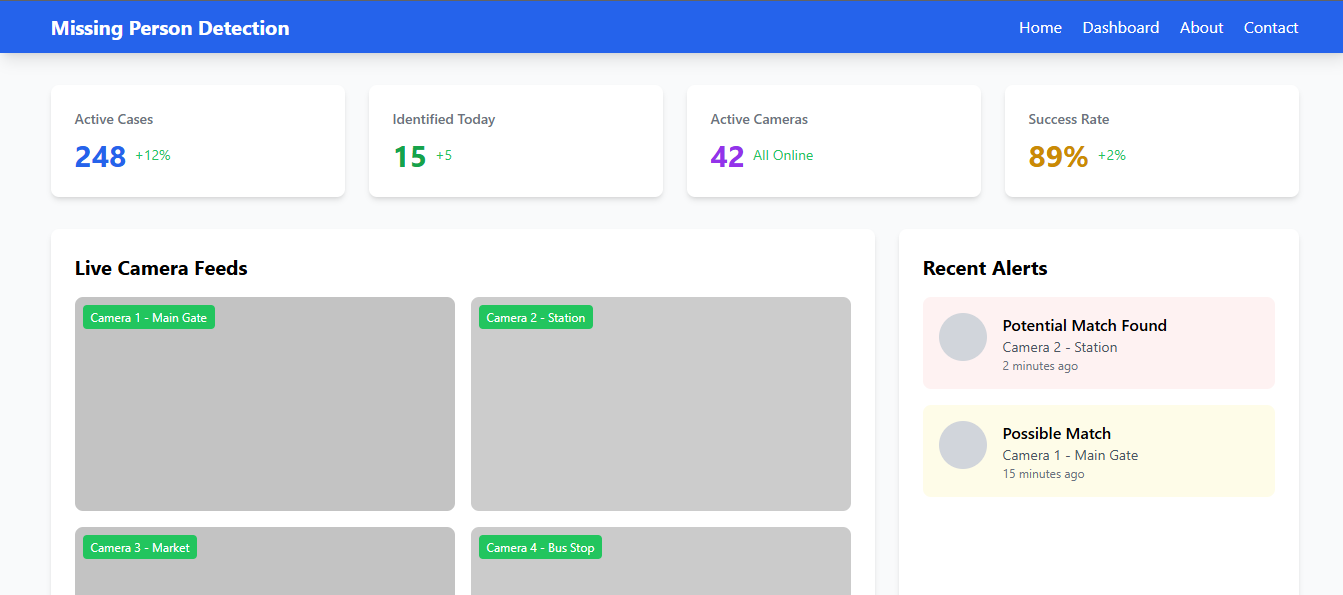Click the 15 minutes ago timestamp
This screenshot has width=1343, height=595.
click(1043, 474)
